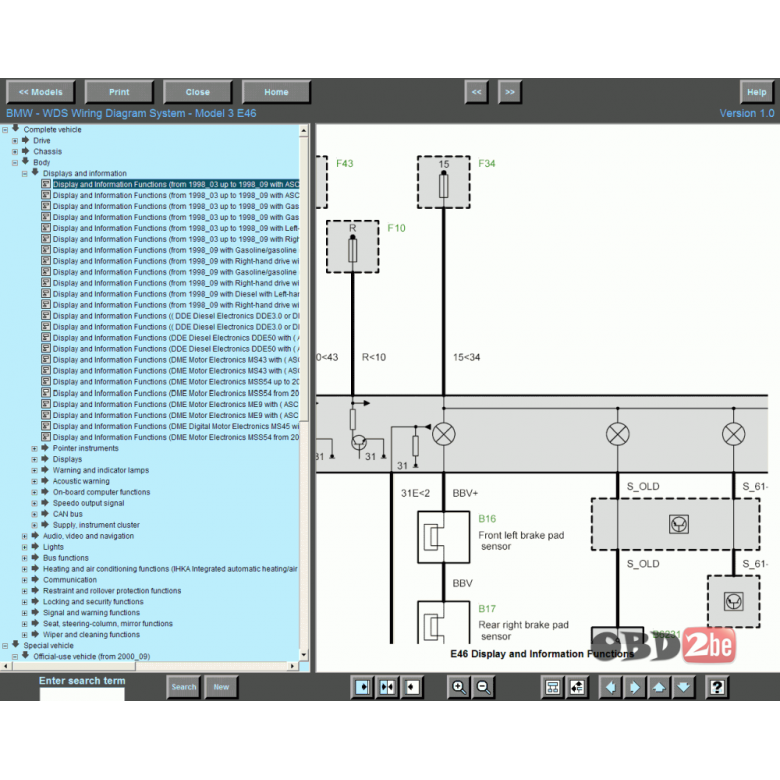Viewport: 780px width, 780px height.
Task: Open Help from the top bar
Action: tap(757, 92)
